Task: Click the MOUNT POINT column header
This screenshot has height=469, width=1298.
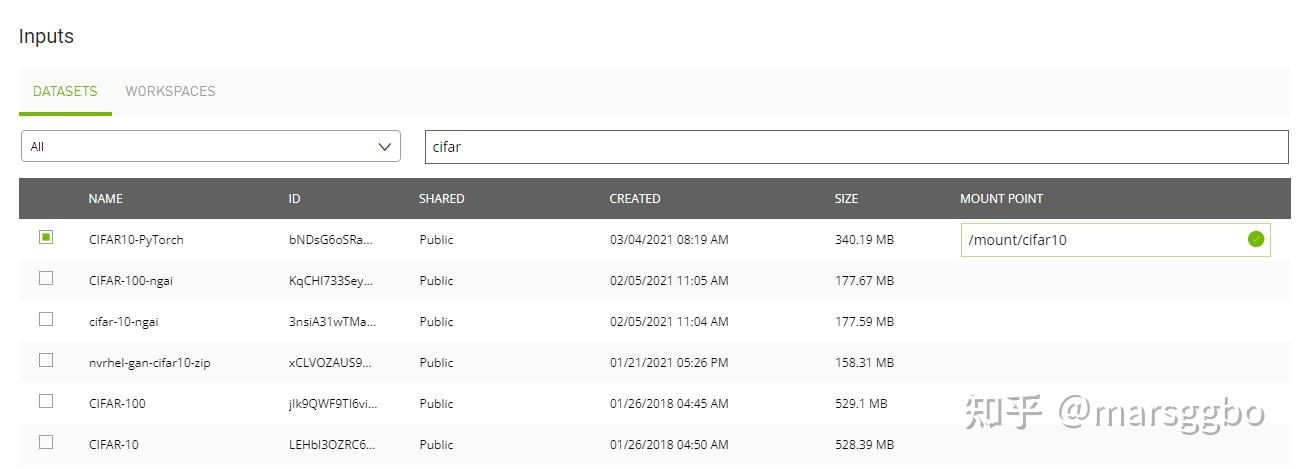Action: click(1001, 199)
